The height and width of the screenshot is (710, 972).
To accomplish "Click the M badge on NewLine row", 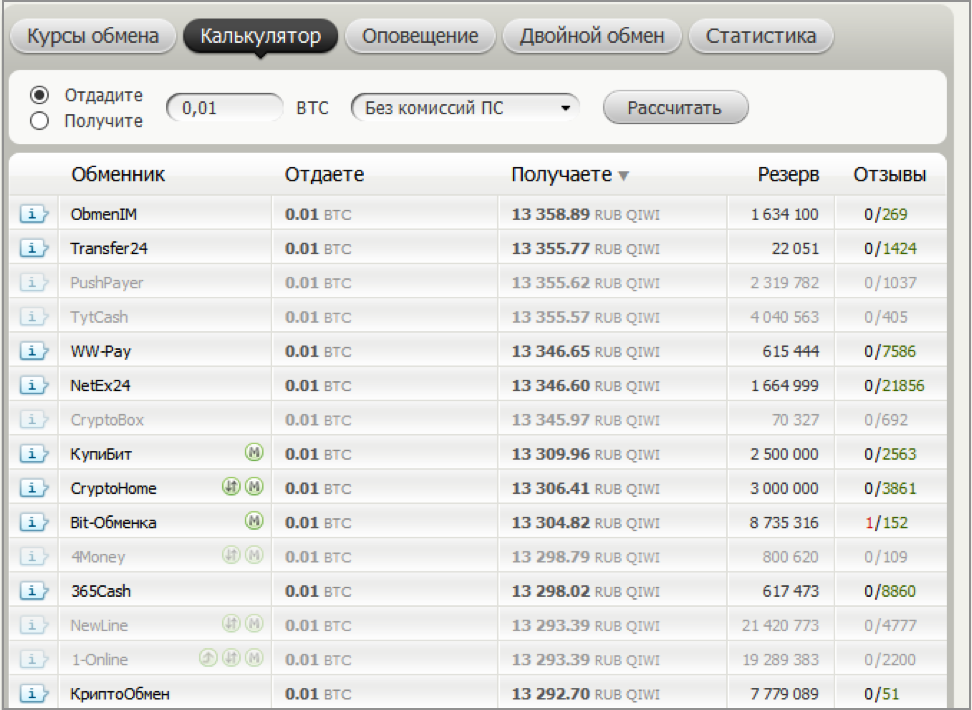I will [254, 624].
